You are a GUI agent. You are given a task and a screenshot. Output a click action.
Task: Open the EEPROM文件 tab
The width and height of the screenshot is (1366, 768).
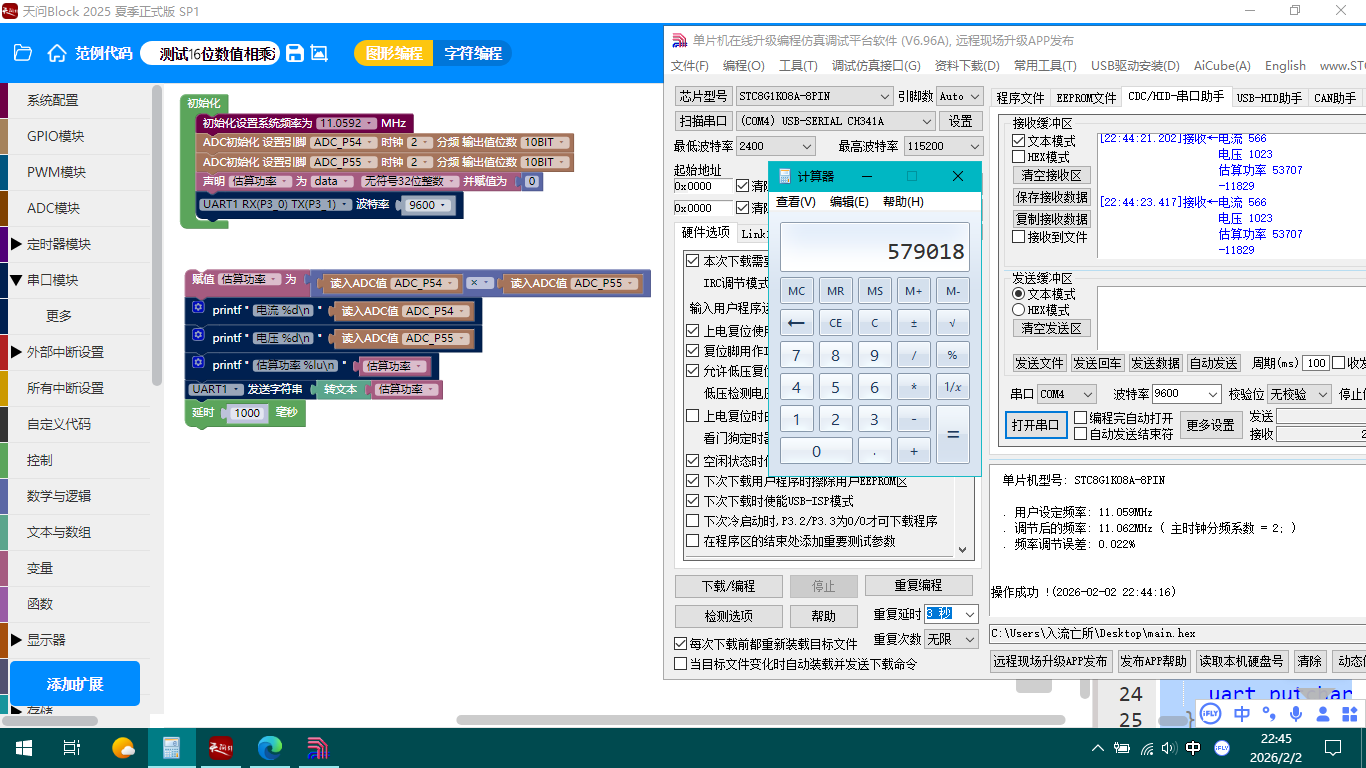(1086, 98)
